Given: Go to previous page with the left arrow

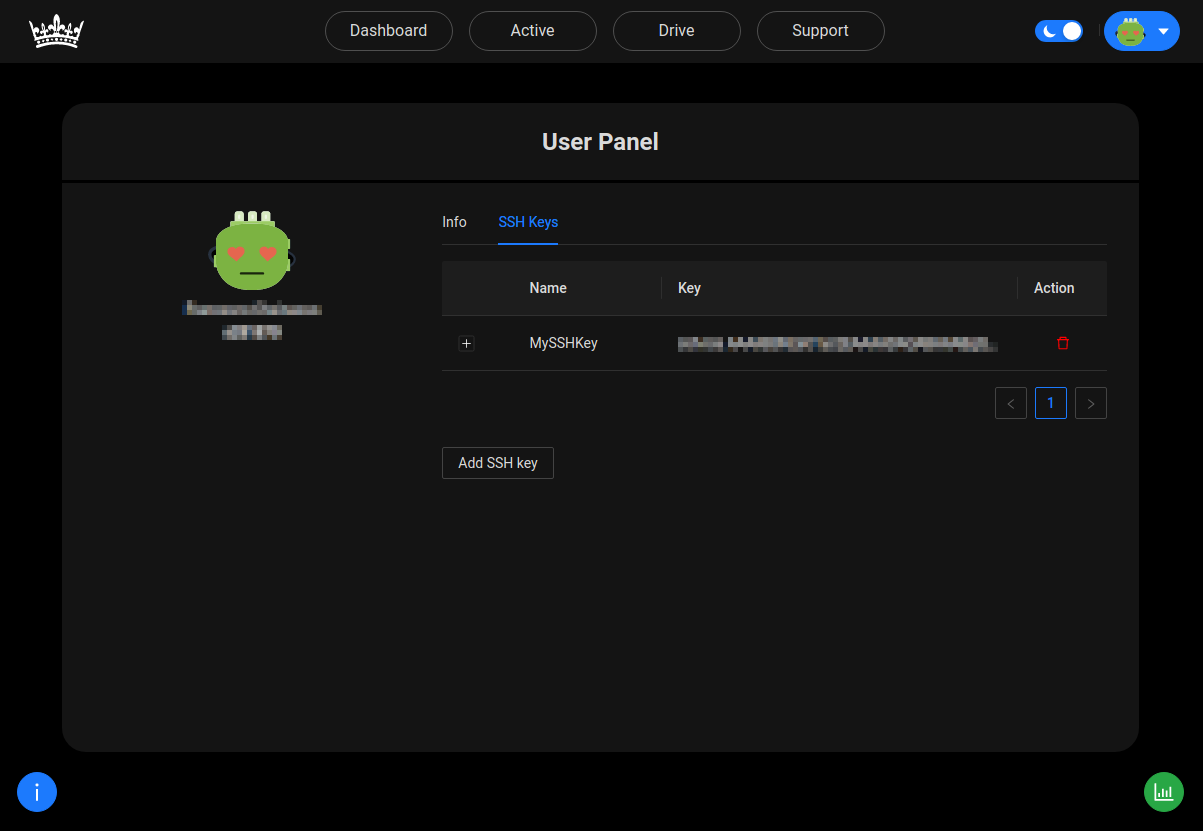Looking at the screenshot, I should point(1010,402).
